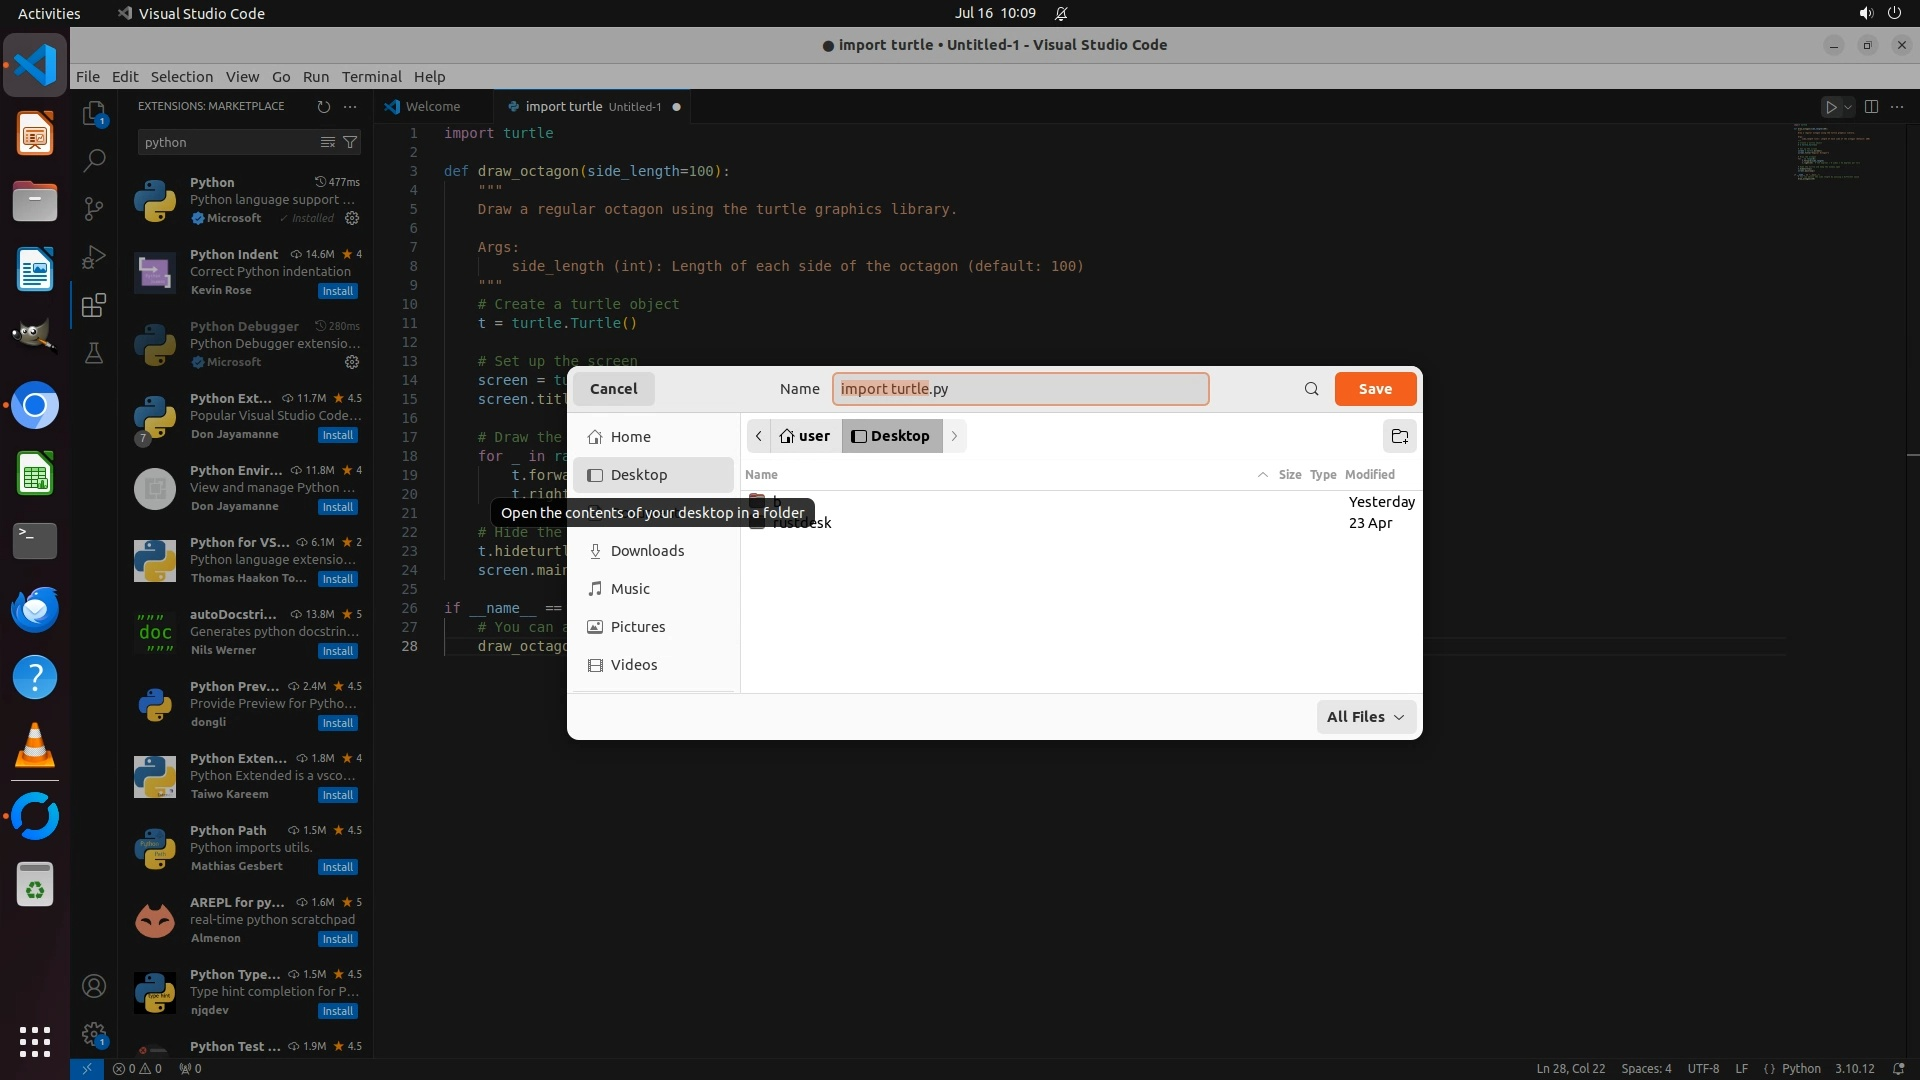The height and width of the screenshot is (1080, 1920).
Task: Click the create new folder icon
Action: (x=1399, y=436)
